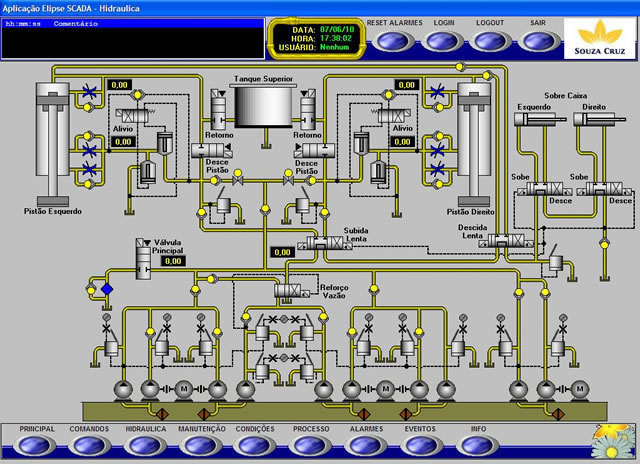Image resolution: width=640 pixels, height=464 pixels.
Task: Click the black alarm message list area
Action: (133, 42)
